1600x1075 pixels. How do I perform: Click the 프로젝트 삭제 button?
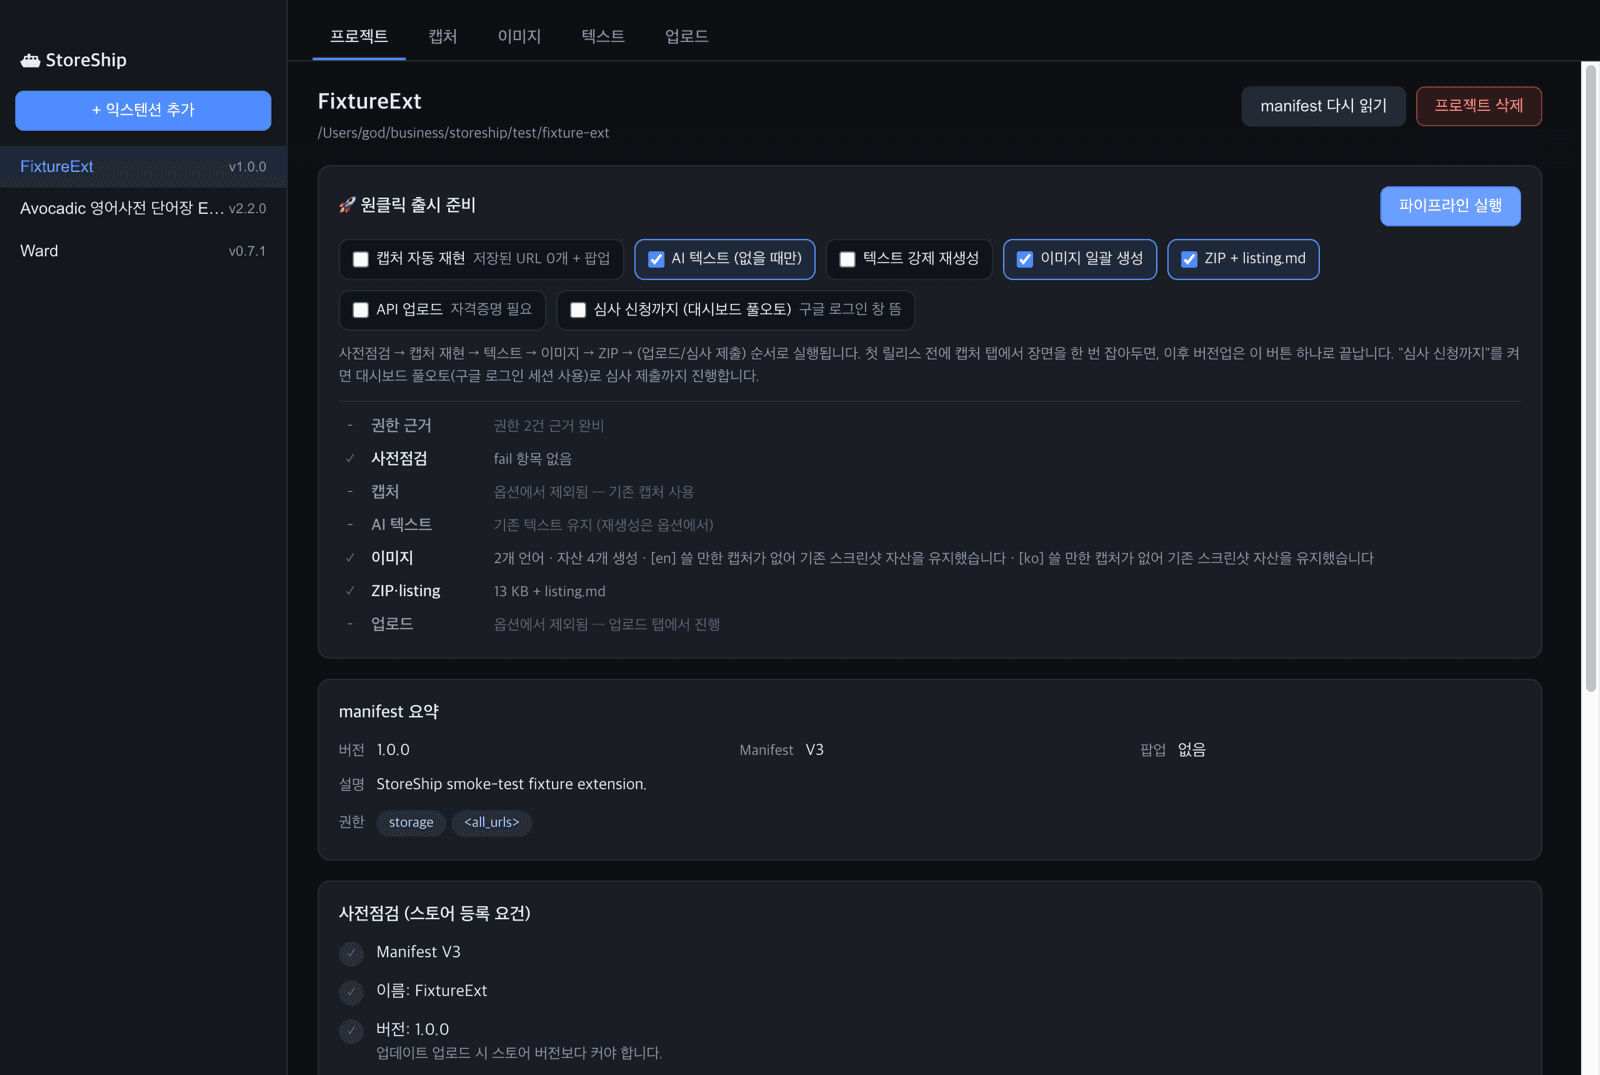tap(1479, 106)
